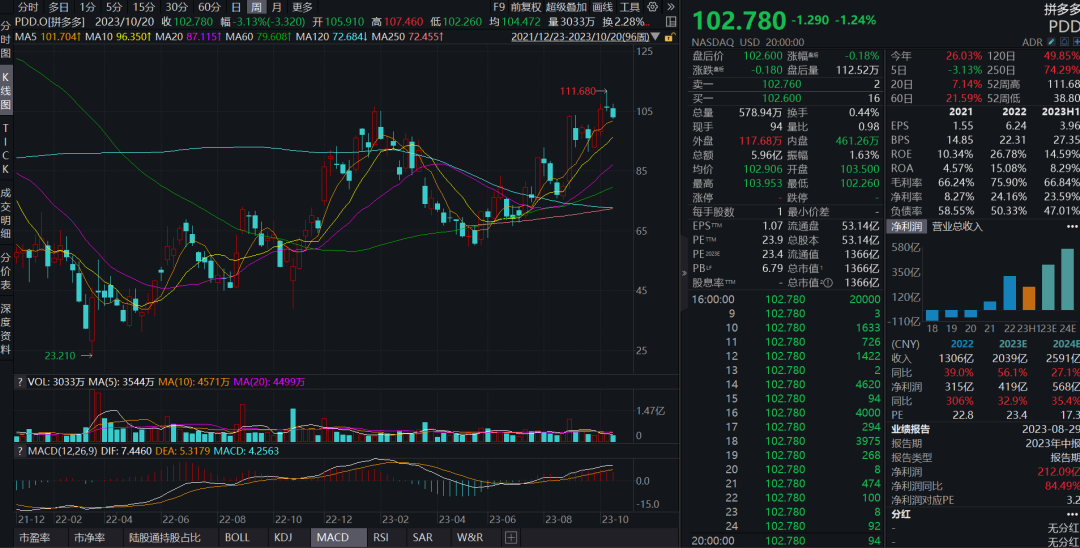Select 多日 period tab
1080x548 pixels.
pyautogui.click(x=59, y=7)
